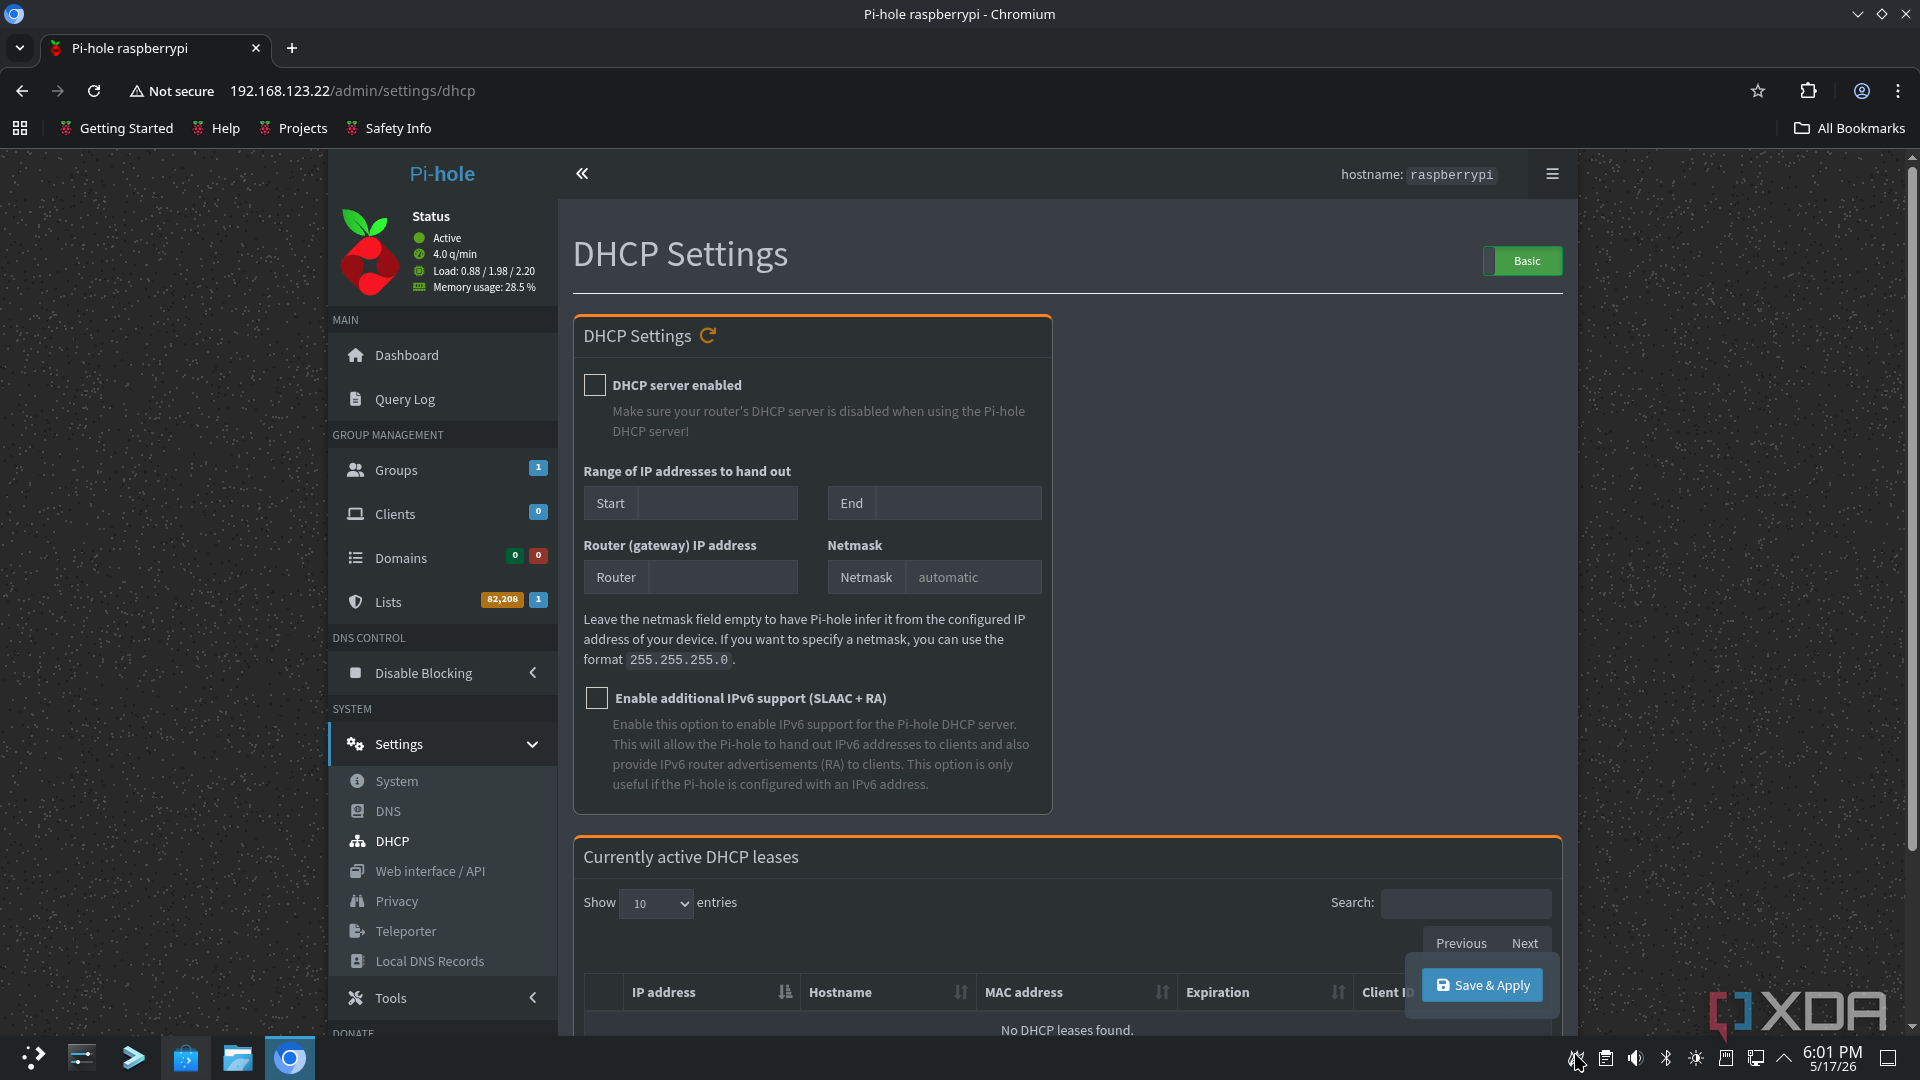Collapse the Settings menu

coord(443,745)
